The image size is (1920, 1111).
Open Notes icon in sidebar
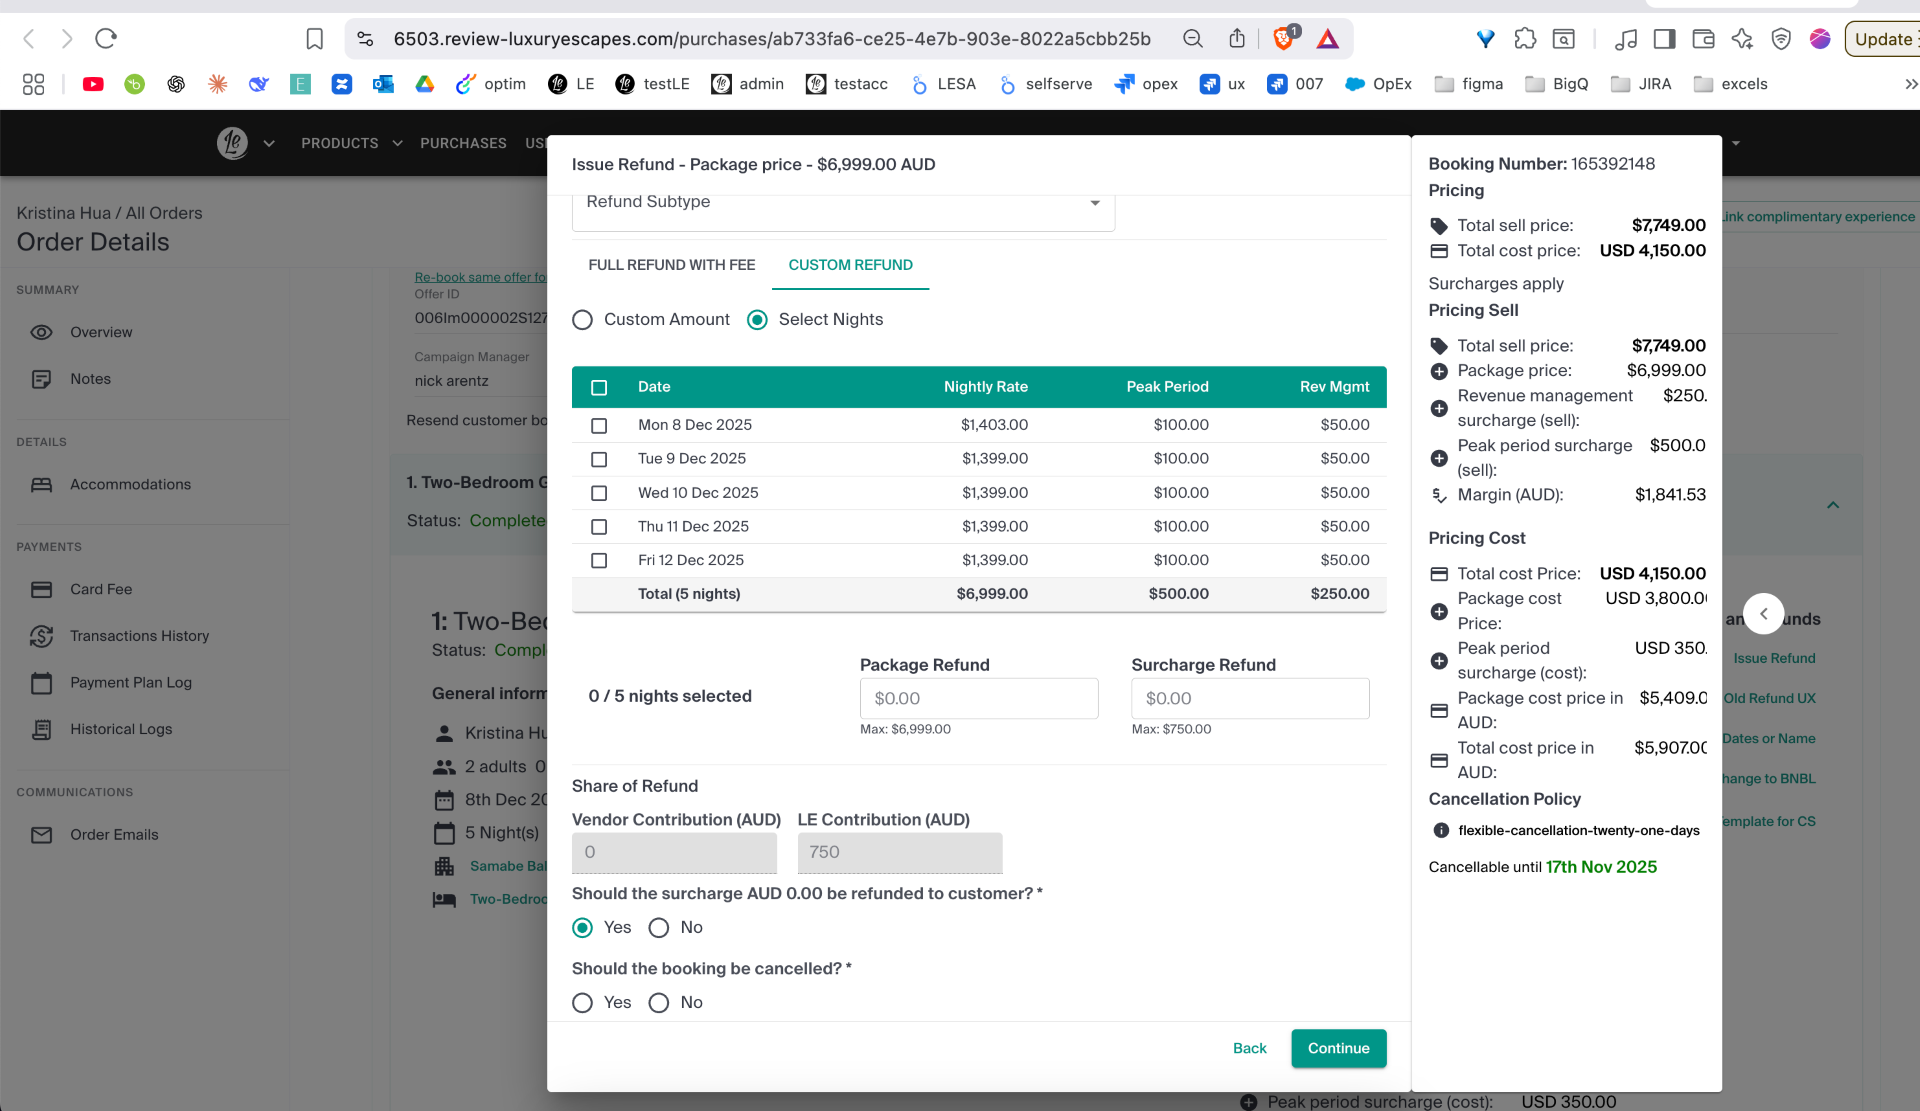click(41, 379)
